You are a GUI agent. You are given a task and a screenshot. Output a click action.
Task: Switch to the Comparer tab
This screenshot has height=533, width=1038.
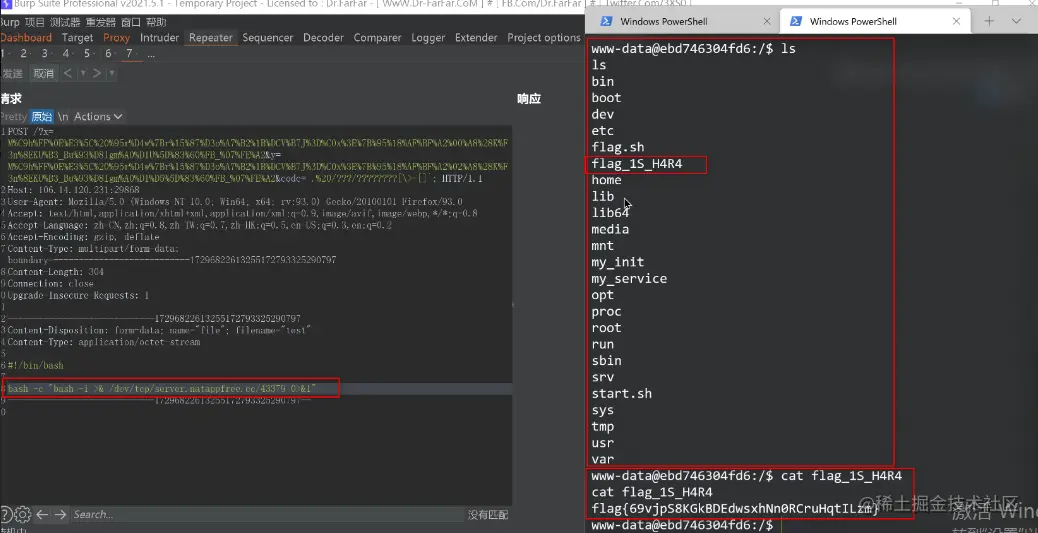[377, 38]
